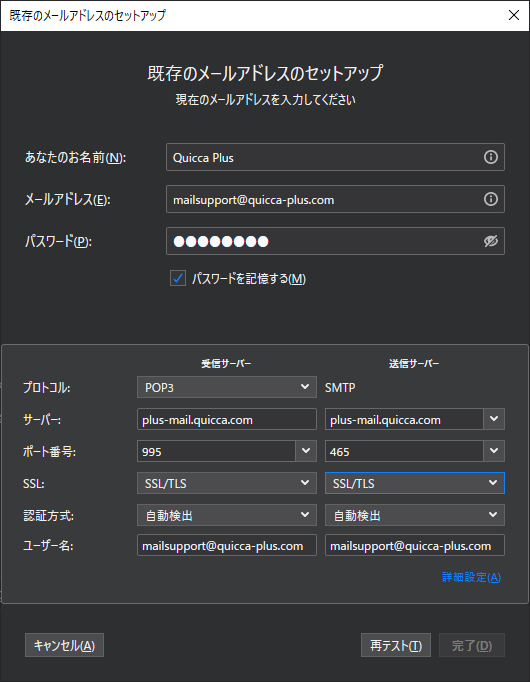Click the キャンセル button
Screen dimensions: 530x682
tap(64, 645)
